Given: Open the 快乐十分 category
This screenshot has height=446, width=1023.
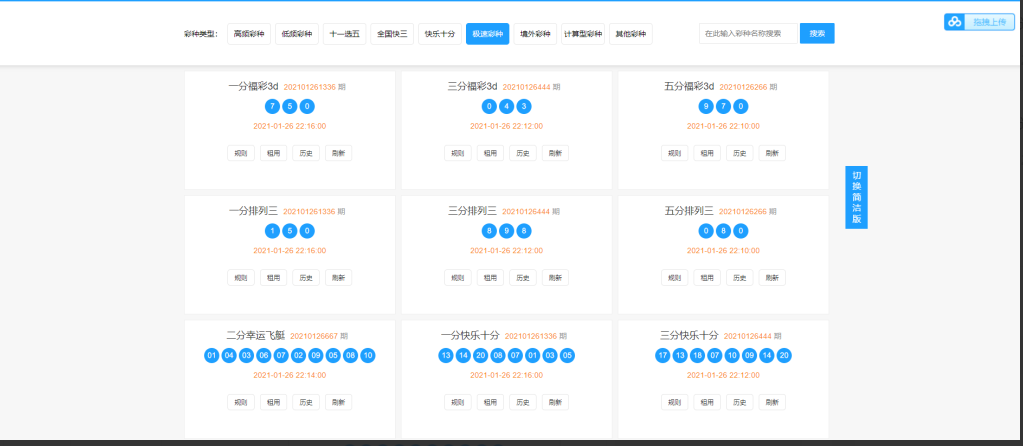Looking at the screenshot, I should (x=440, y=34).
